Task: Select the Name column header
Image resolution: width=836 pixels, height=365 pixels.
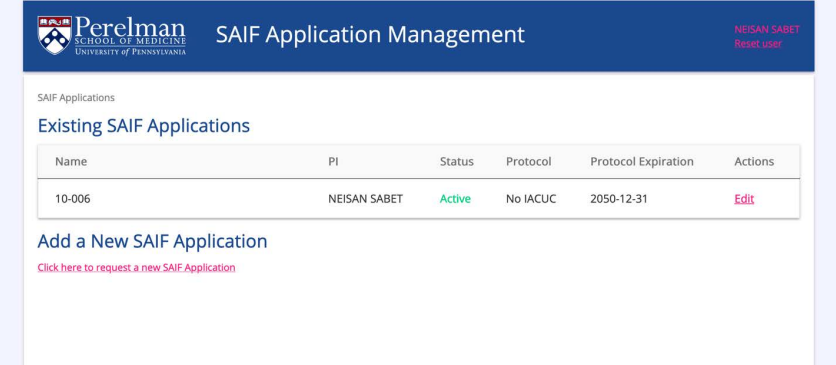Action: 71,161
